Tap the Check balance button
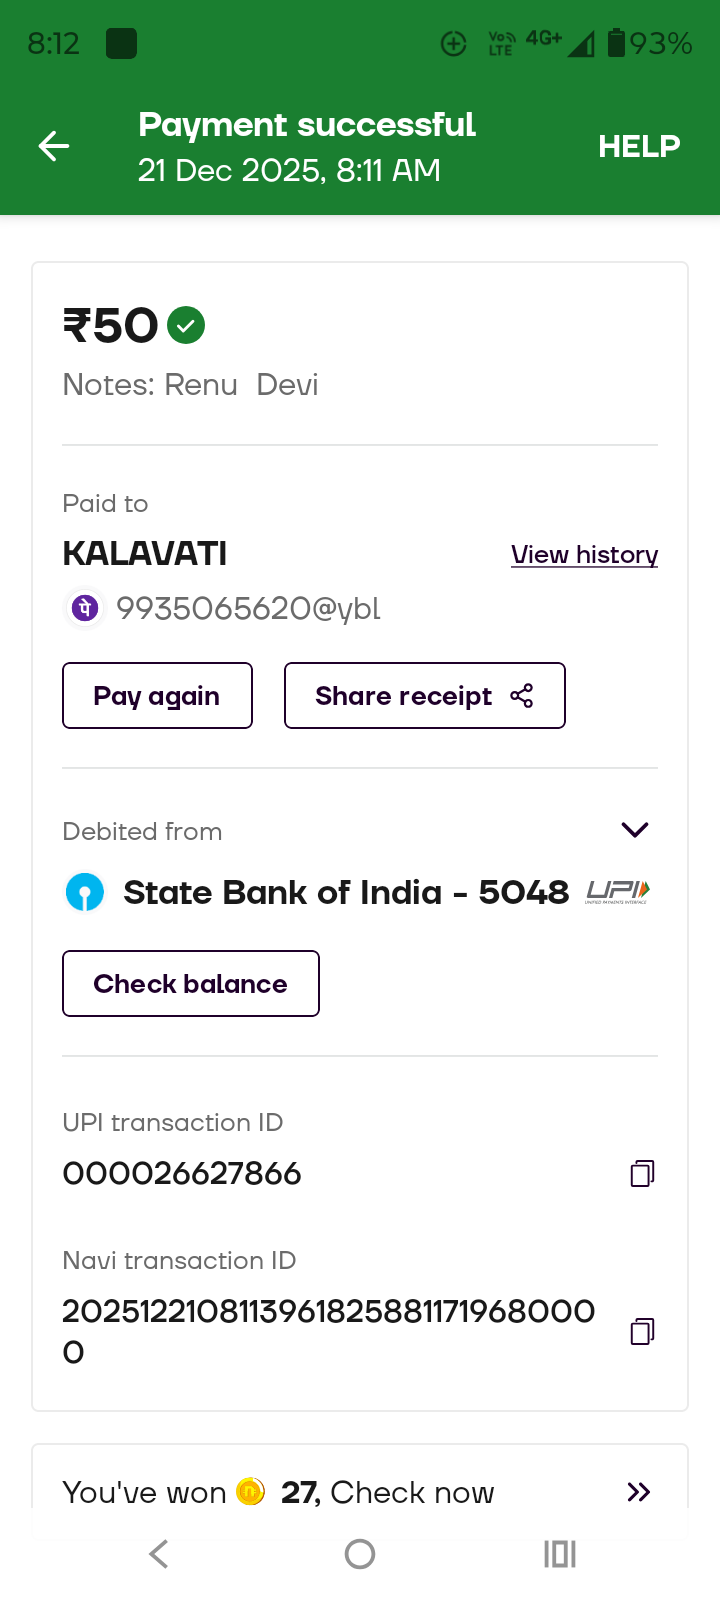The height and width of the screenshot is (1600, 720). (x=191, y=984)
